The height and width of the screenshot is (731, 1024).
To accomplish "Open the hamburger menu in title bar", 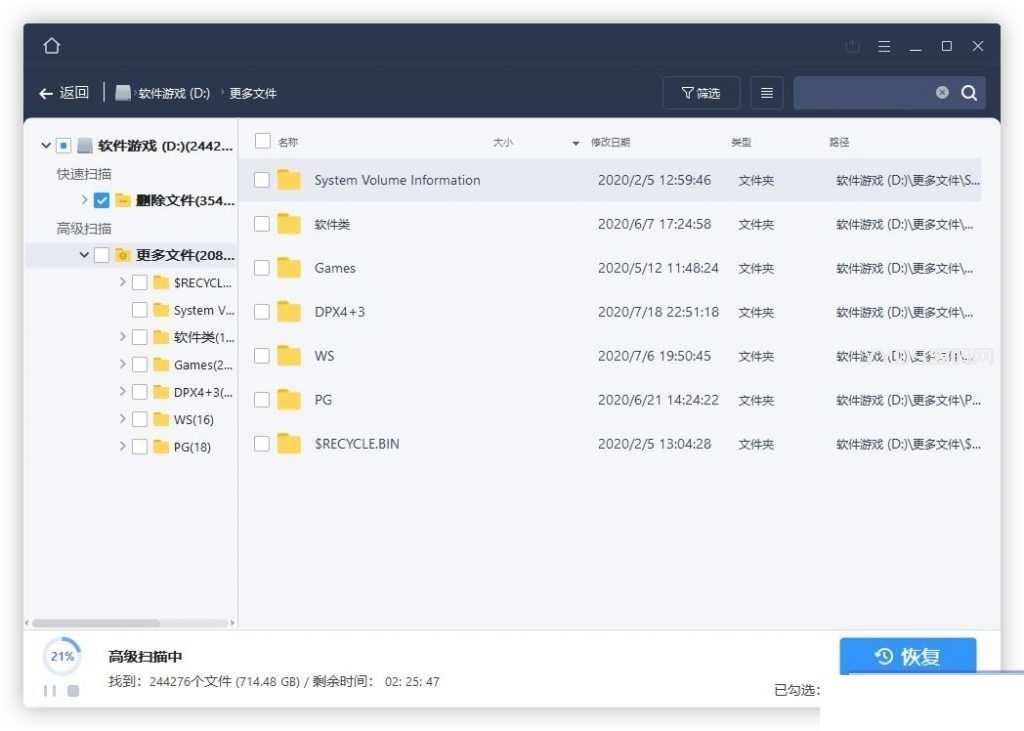I will (x=884, y=47).
